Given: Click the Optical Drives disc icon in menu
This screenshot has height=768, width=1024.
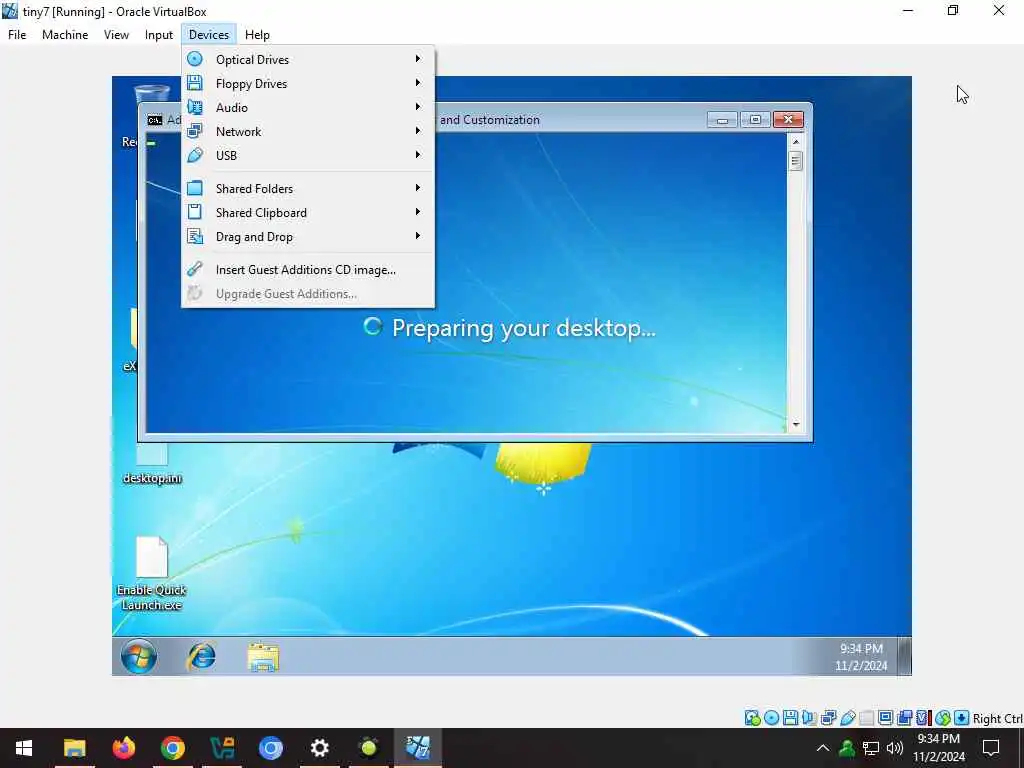Looking at the screenshot, I should 195,59.
